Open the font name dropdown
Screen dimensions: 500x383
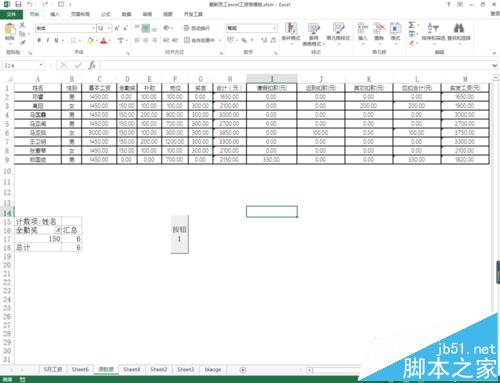(93, 28)
